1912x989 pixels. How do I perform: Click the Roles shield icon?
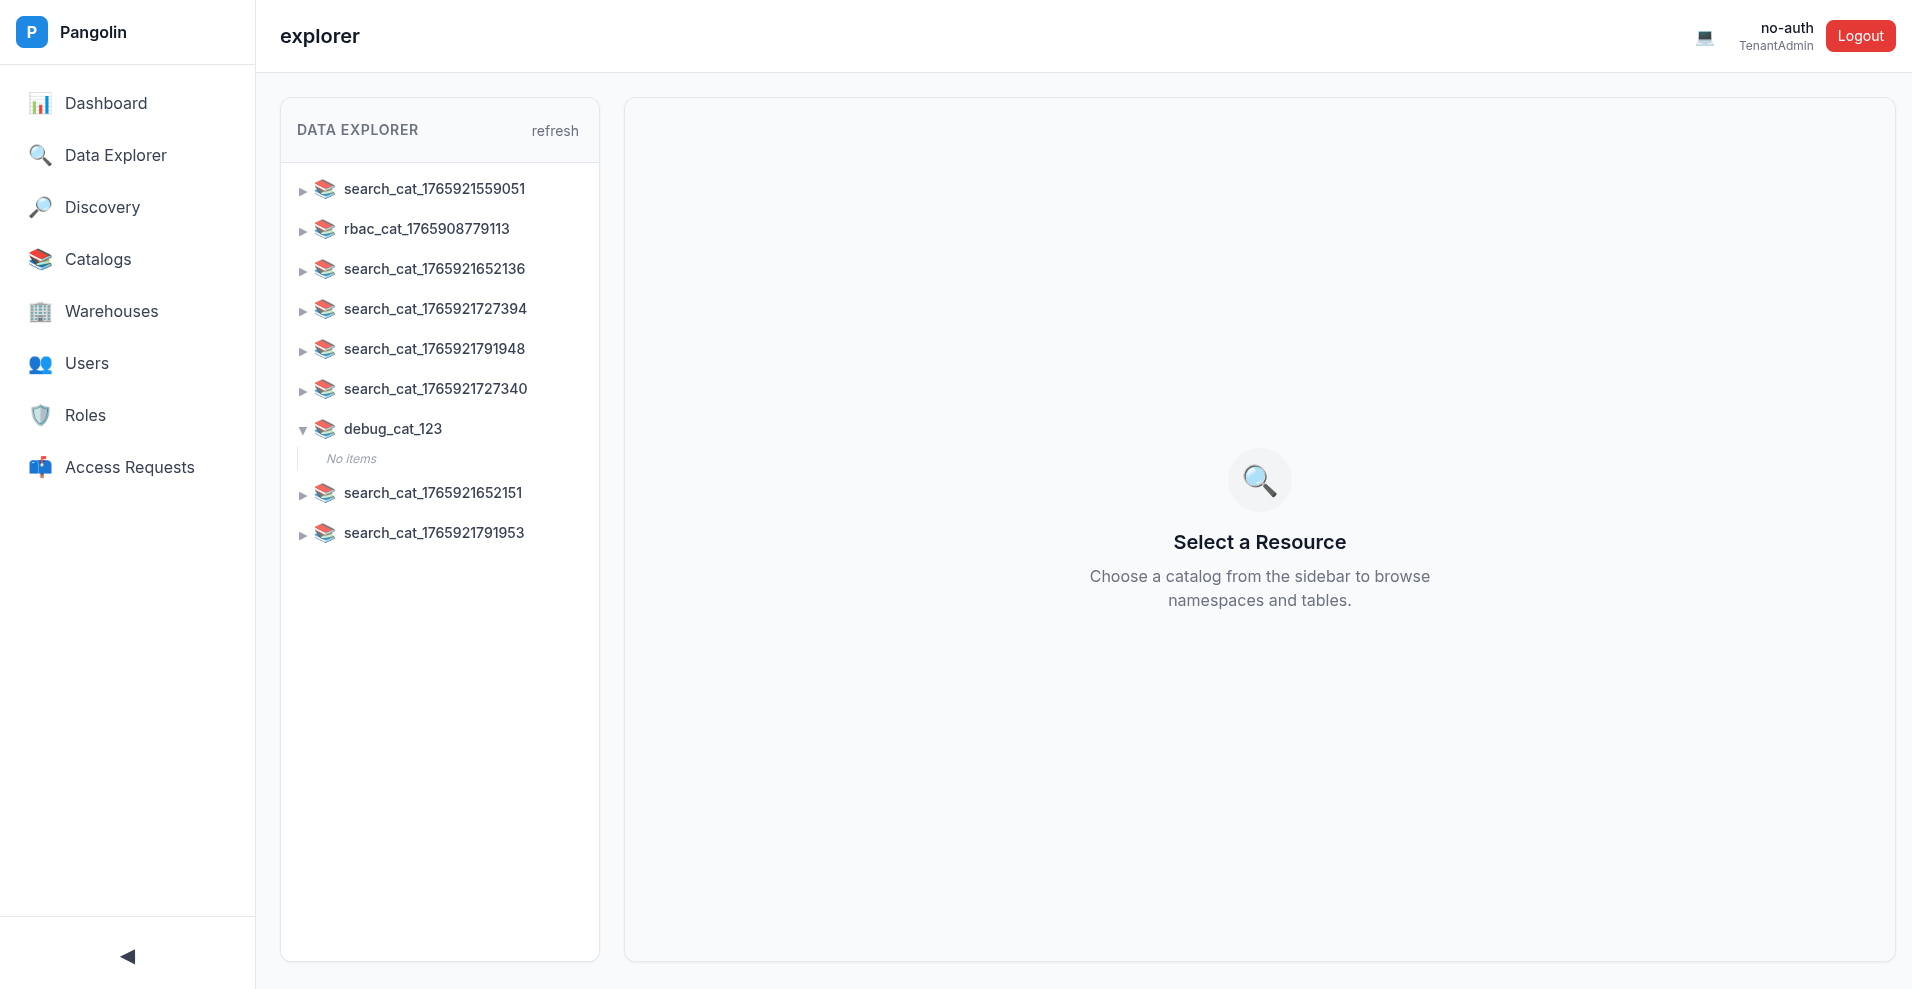tap(40, 415)
